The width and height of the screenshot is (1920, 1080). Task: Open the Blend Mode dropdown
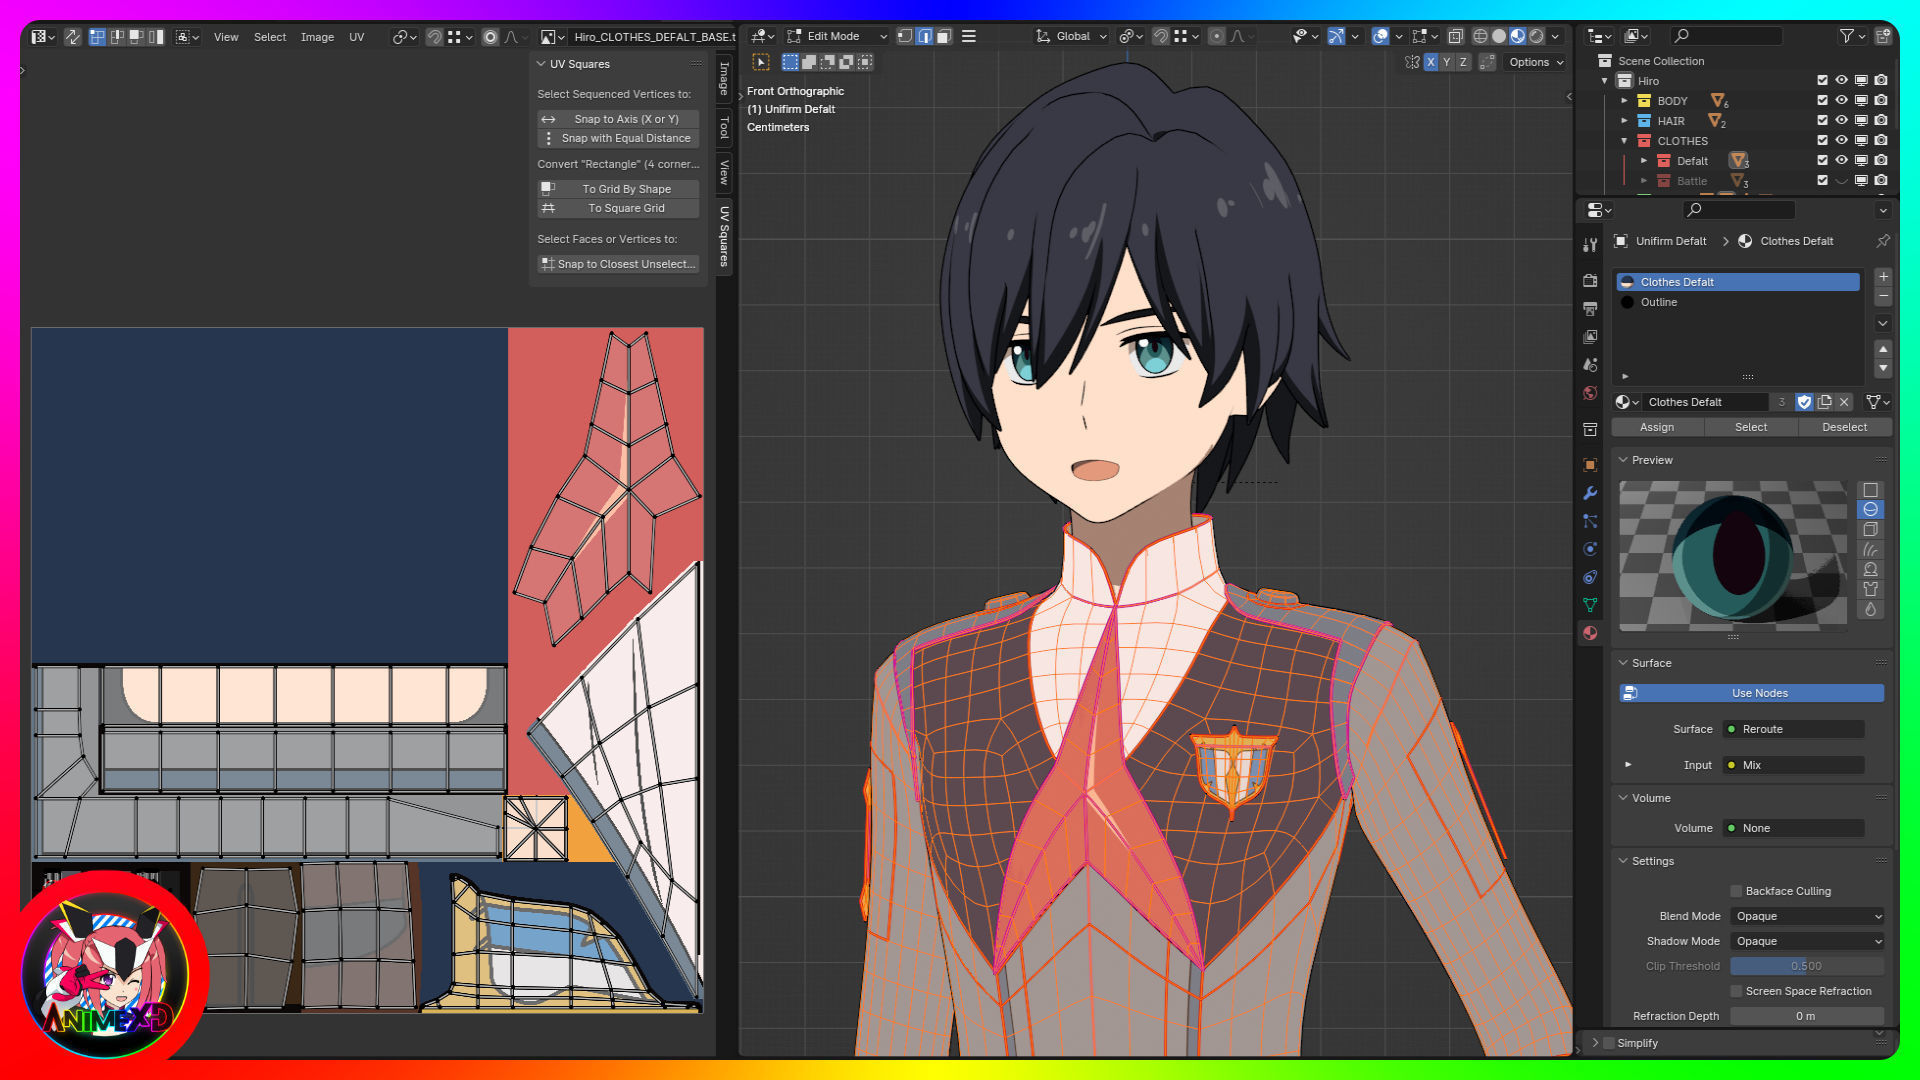click(1808, 916)
